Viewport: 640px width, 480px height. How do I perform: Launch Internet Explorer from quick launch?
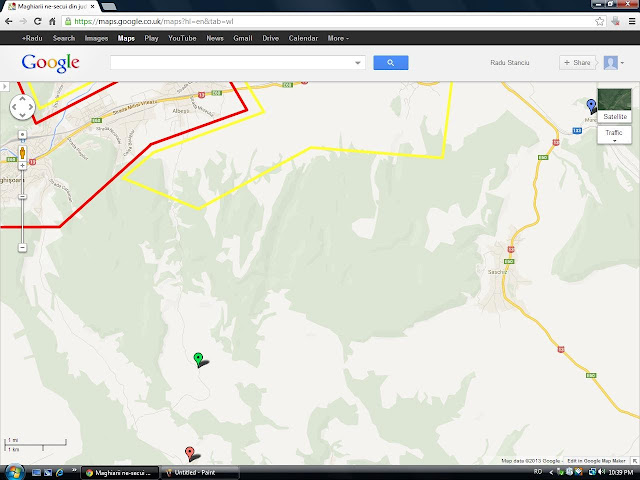pos(60,473)
